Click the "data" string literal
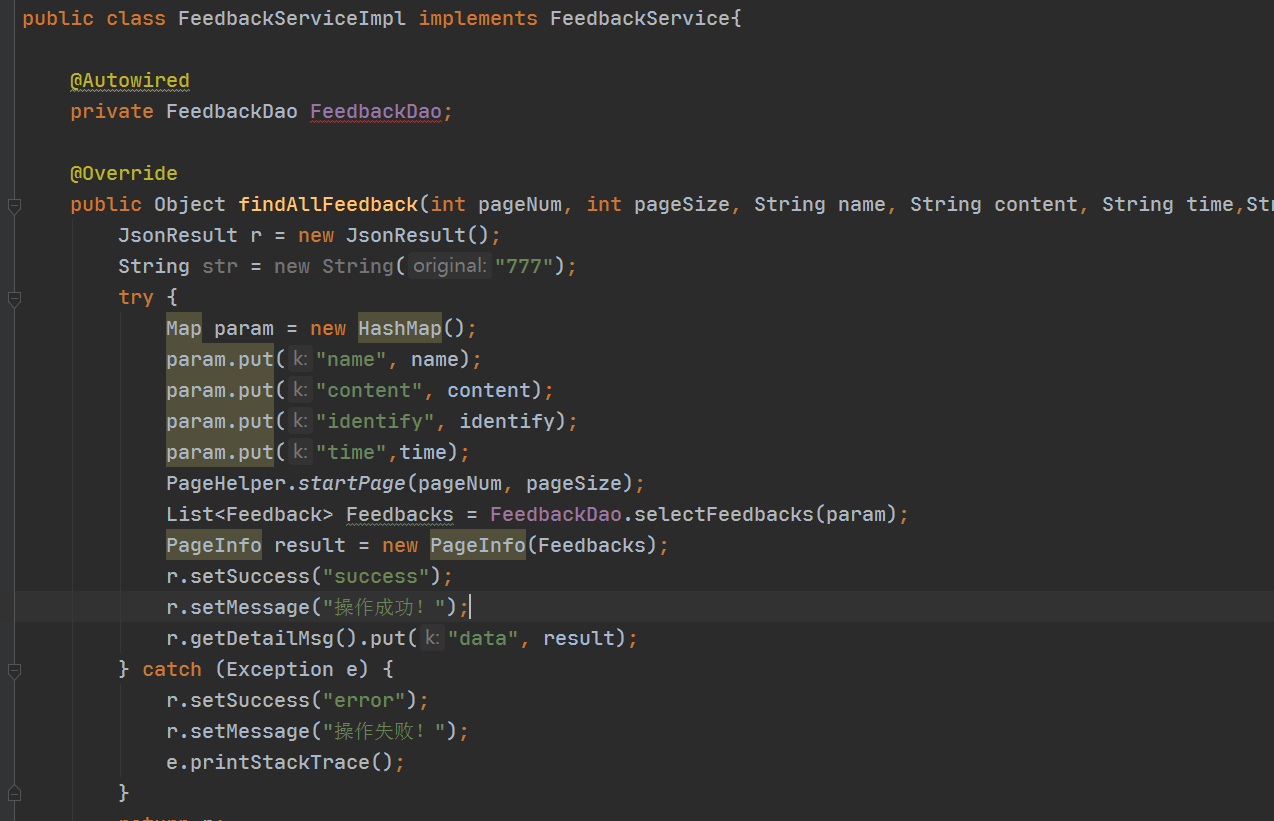Screen dimensions: 1274x821 point(484,638)
